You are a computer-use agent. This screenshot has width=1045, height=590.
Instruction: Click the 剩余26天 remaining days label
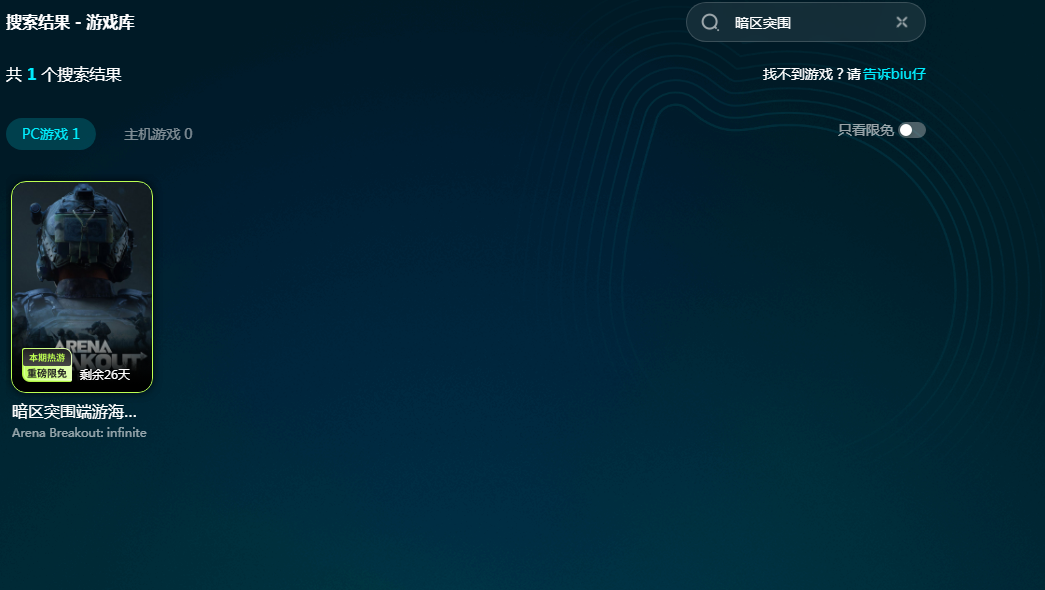click(x=105, y=375)
